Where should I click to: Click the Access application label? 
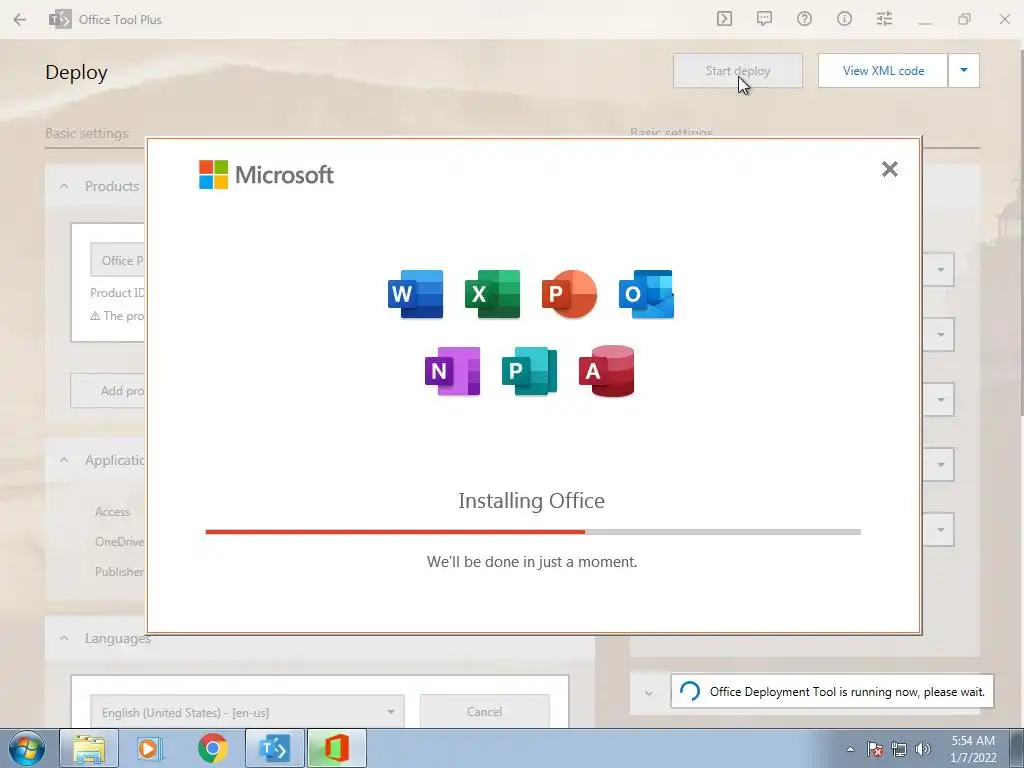pos(112,512)
